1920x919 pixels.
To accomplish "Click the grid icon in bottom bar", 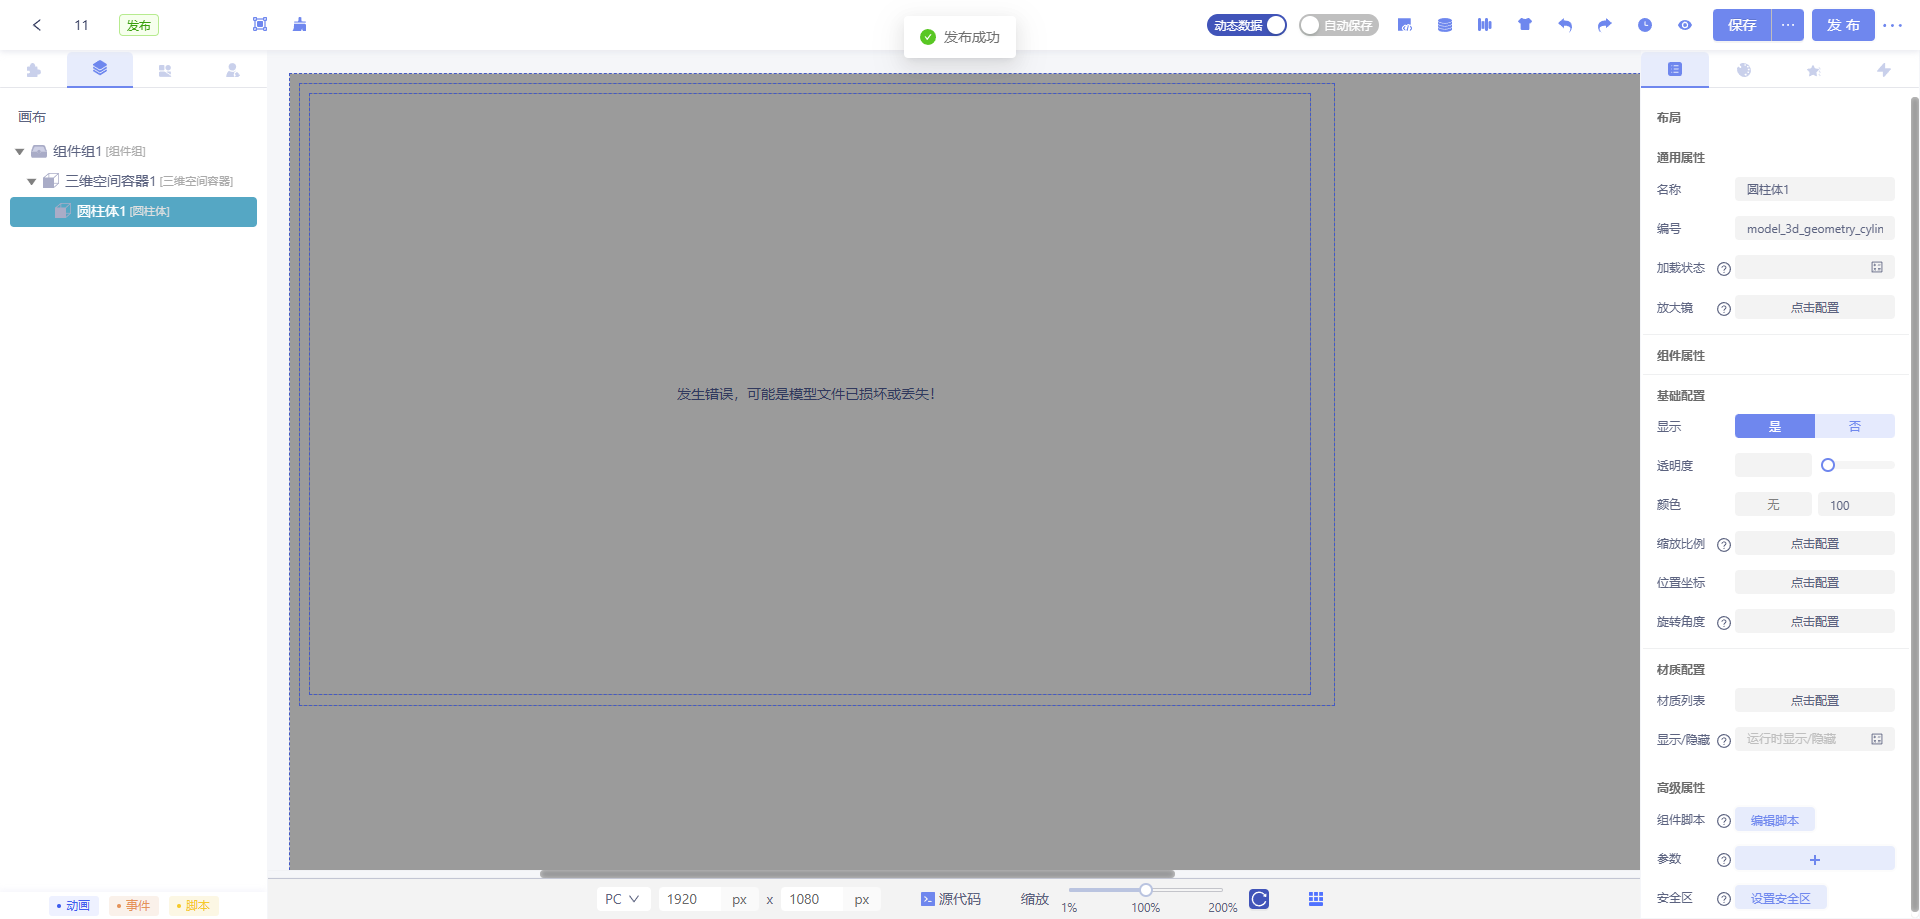I will 1316,899.
